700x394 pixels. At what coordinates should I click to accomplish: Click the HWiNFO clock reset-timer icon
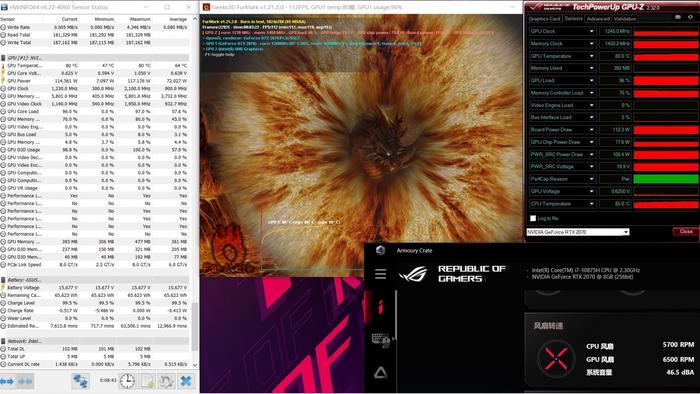(x=127, y=381)
